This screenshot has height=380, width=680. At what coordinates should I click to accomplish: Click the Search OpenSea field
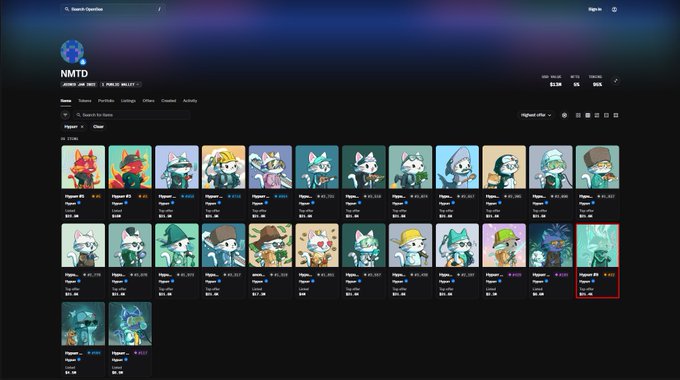[113, 9]
